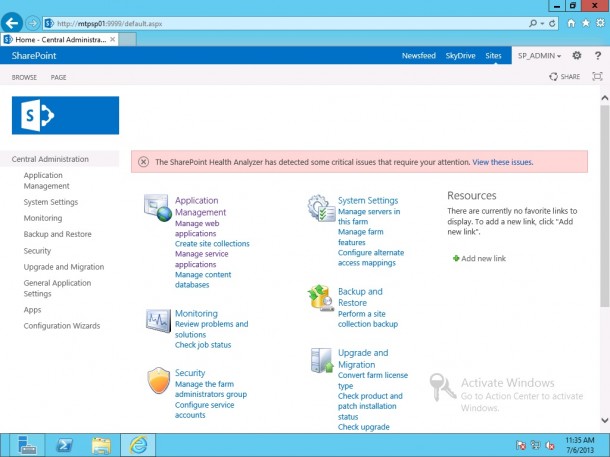Click the search magnifier in address bar
610x457 pixels.
pos(533,23)
